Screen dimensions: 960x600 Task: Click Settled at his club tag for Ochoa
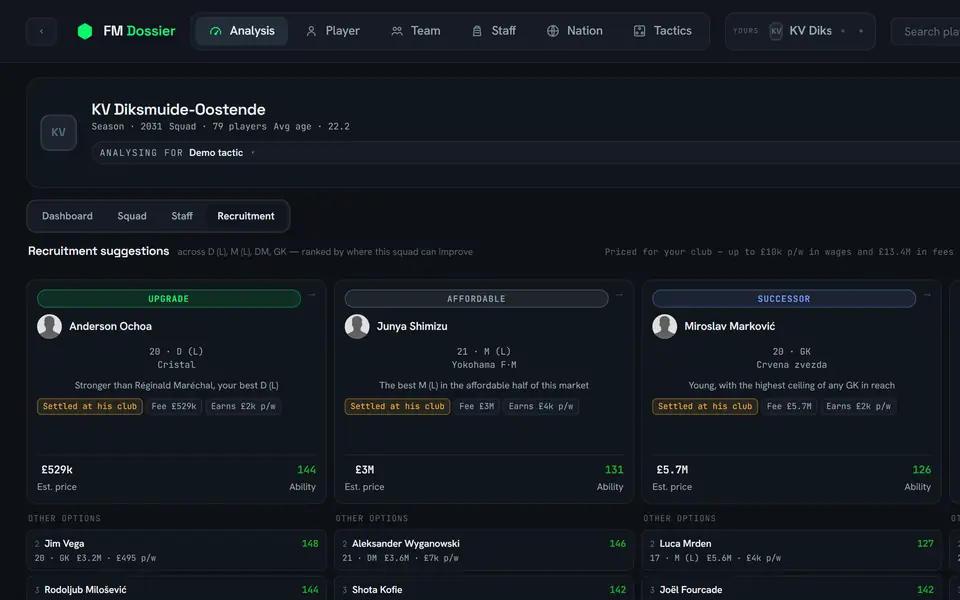[x=90, y=407]
